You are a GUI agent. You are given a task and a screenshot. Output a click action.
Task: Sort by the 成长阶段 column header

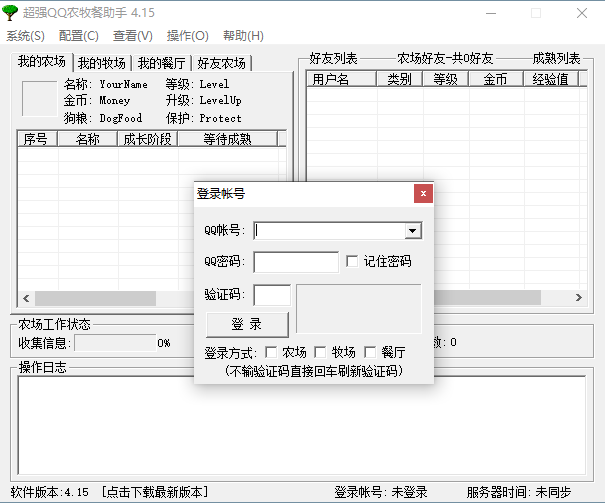[147, 139]
